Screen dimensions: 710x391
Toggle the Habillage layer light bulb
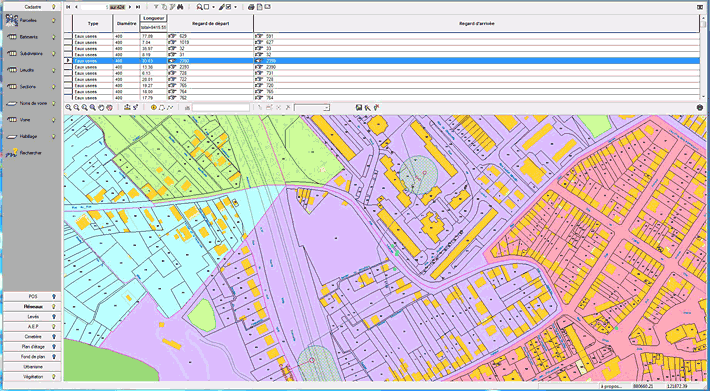click(53, 136)
